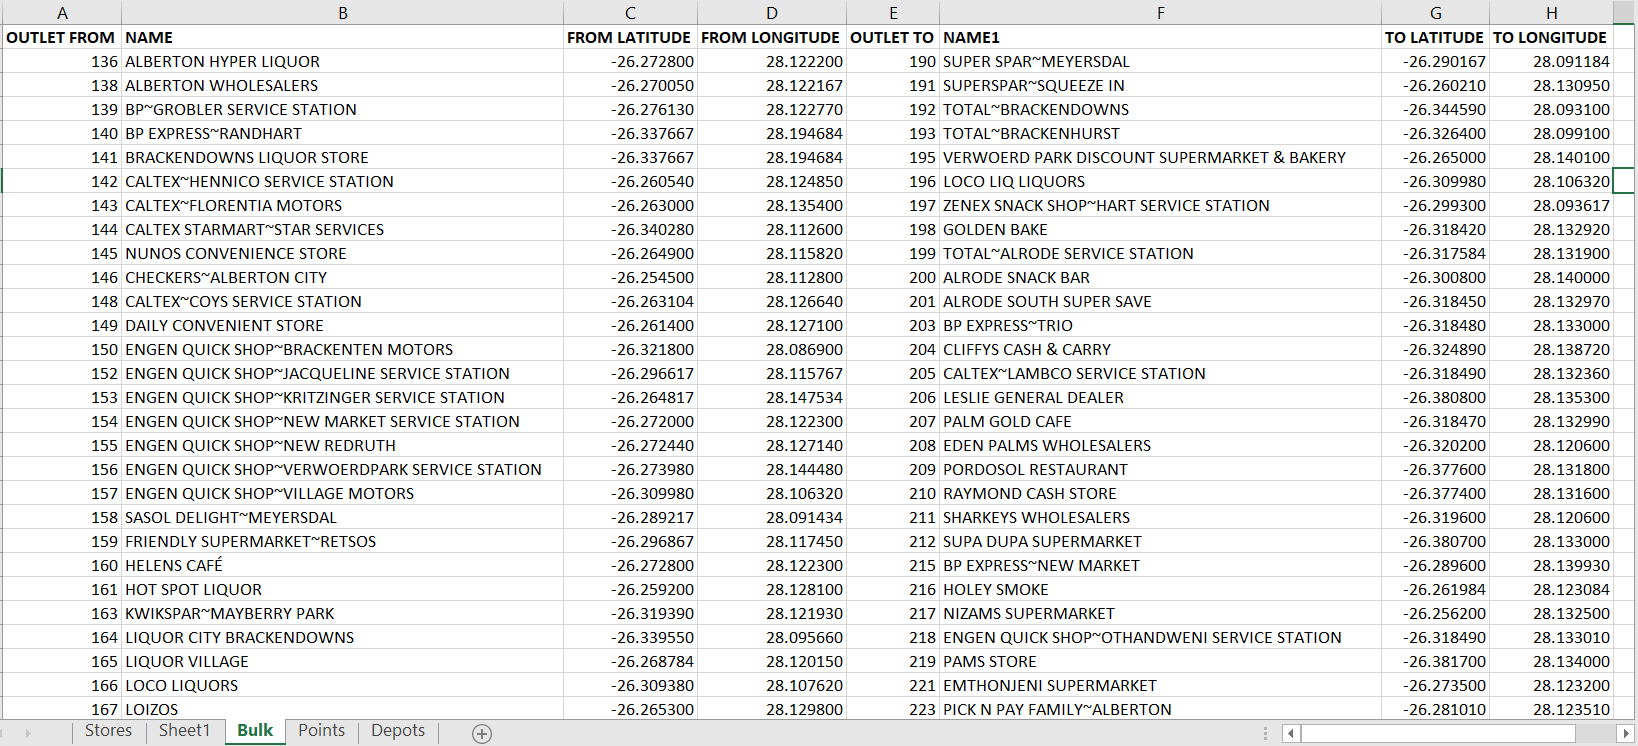
Task: Select column E header
Action: click(x=893, y=13)
